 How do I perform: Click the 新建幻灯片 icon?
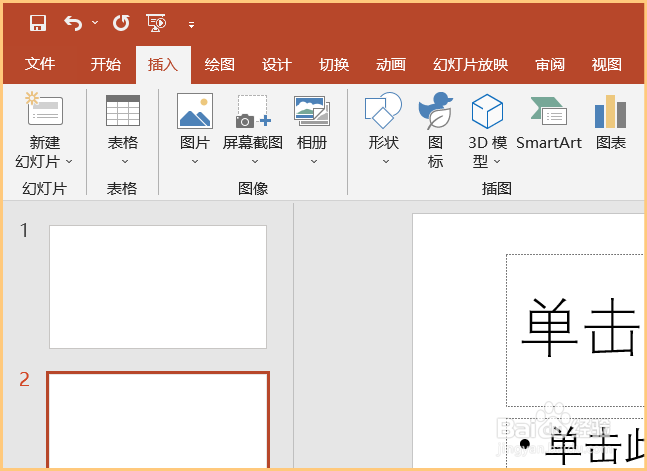[x=45, y=109]
